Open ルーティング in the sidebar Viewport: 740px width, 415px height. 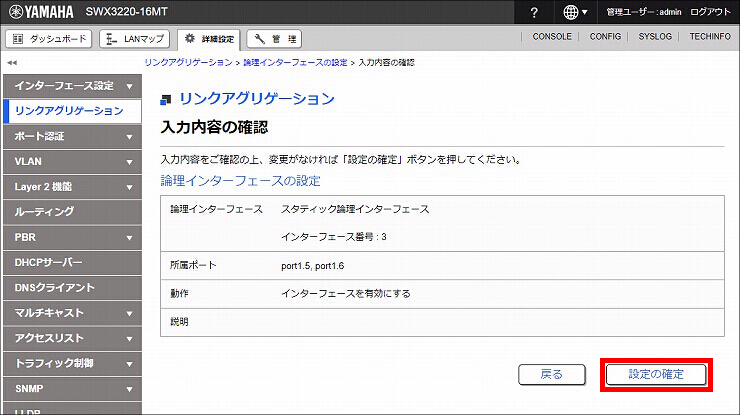pyautogui.click(x=72, y=212)
